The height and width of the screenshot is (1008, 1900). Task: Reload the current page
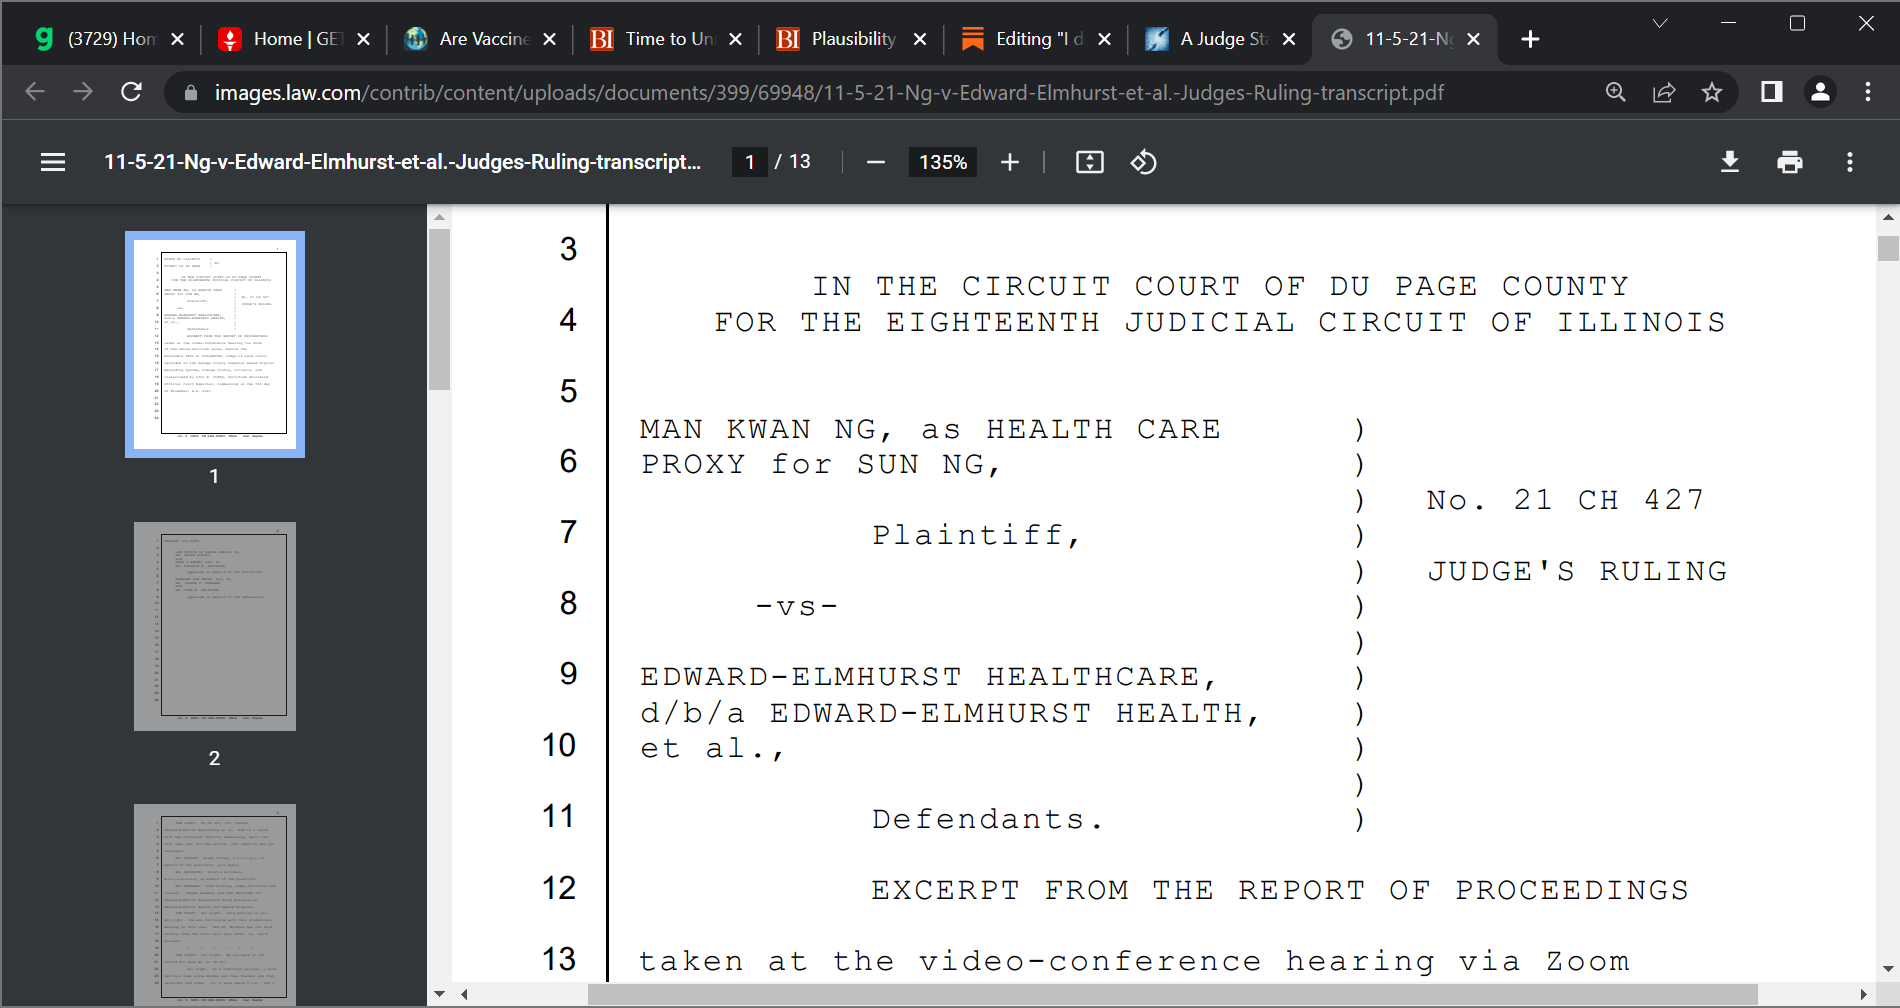(131, 92)
